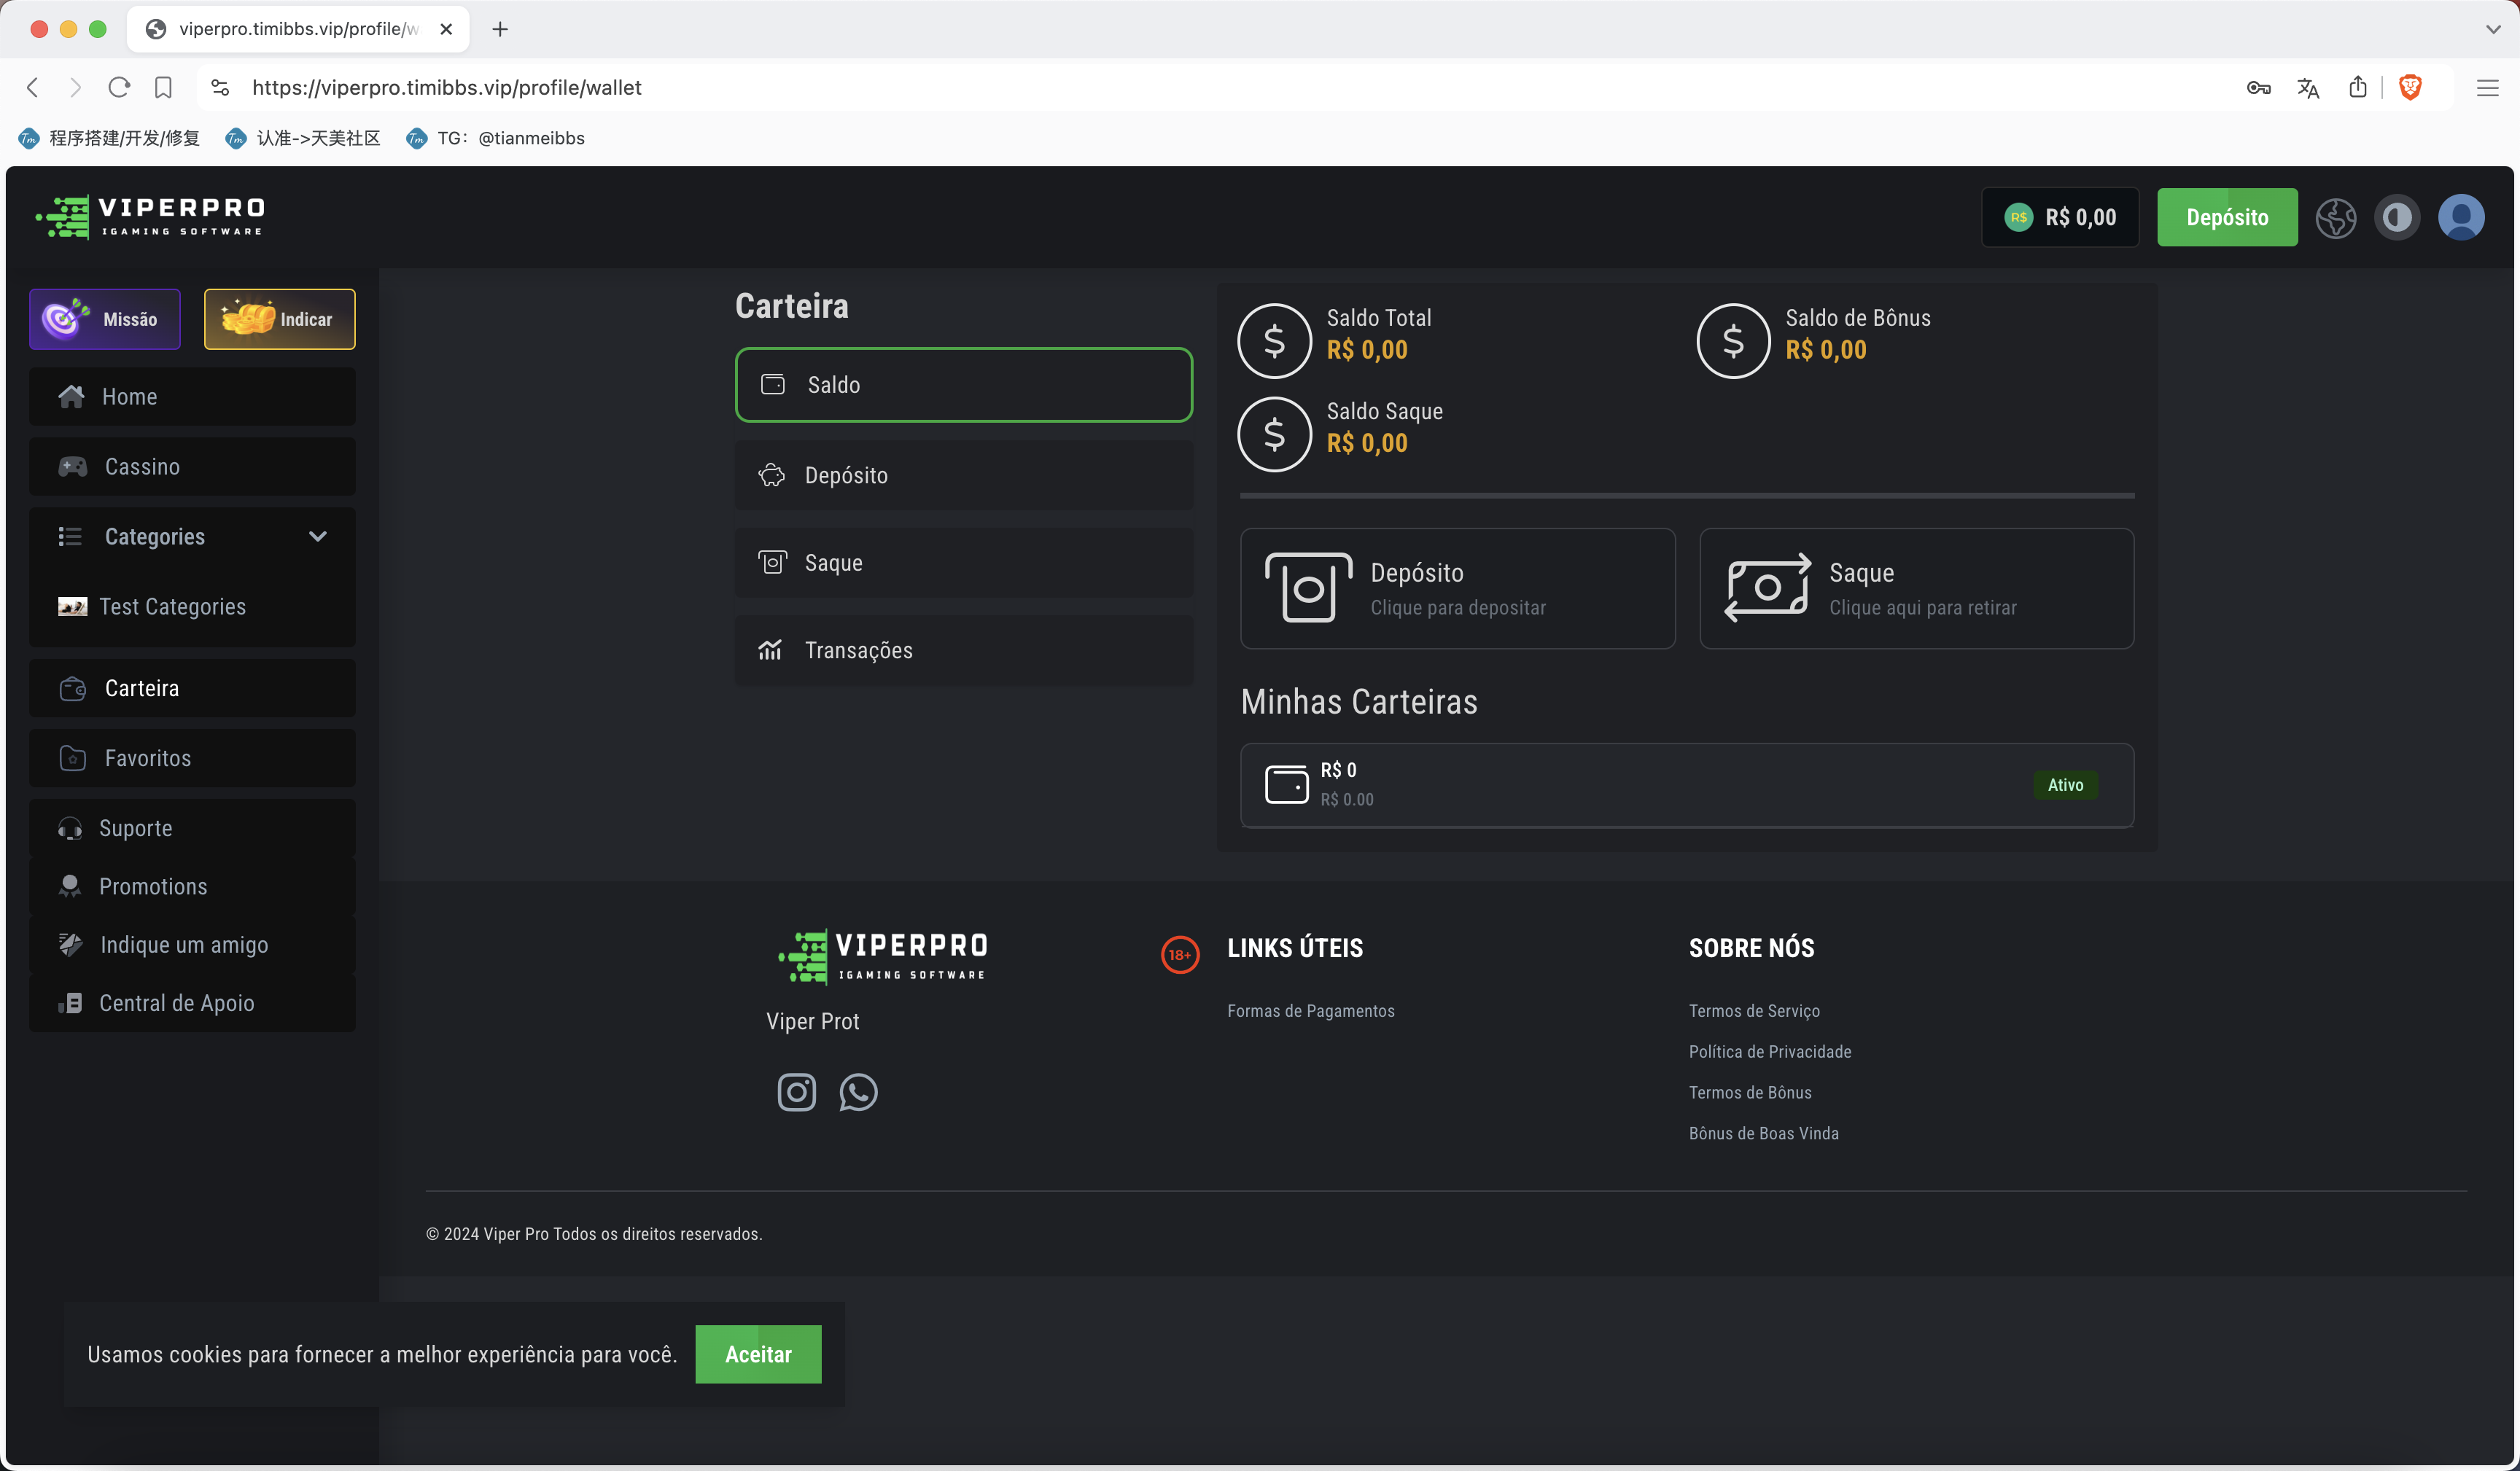Screen dimensions: 2520x1471
Task: Click the Aceitar cookie consent button
Action: tap(757, 1352)
